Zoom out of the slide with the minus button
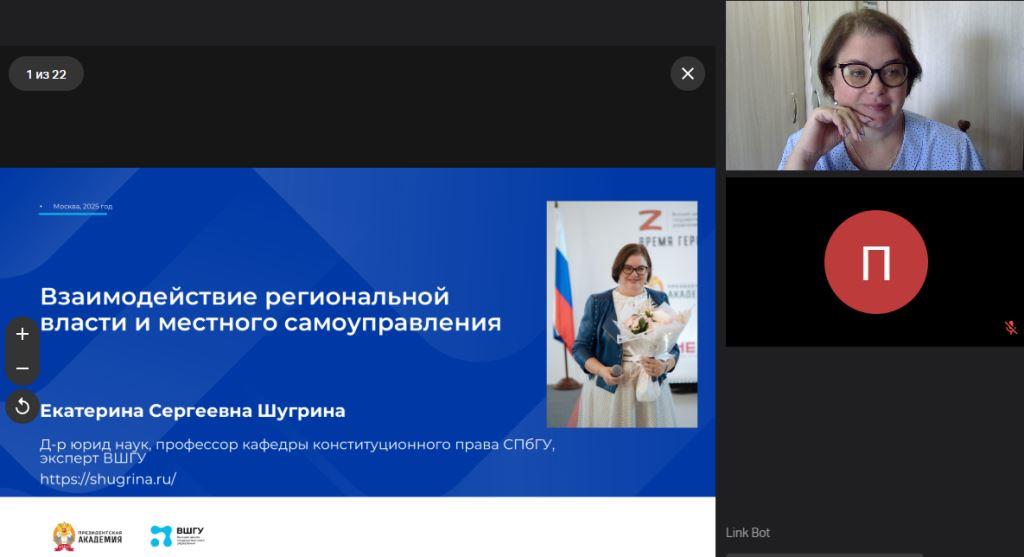 pos(22,368)
